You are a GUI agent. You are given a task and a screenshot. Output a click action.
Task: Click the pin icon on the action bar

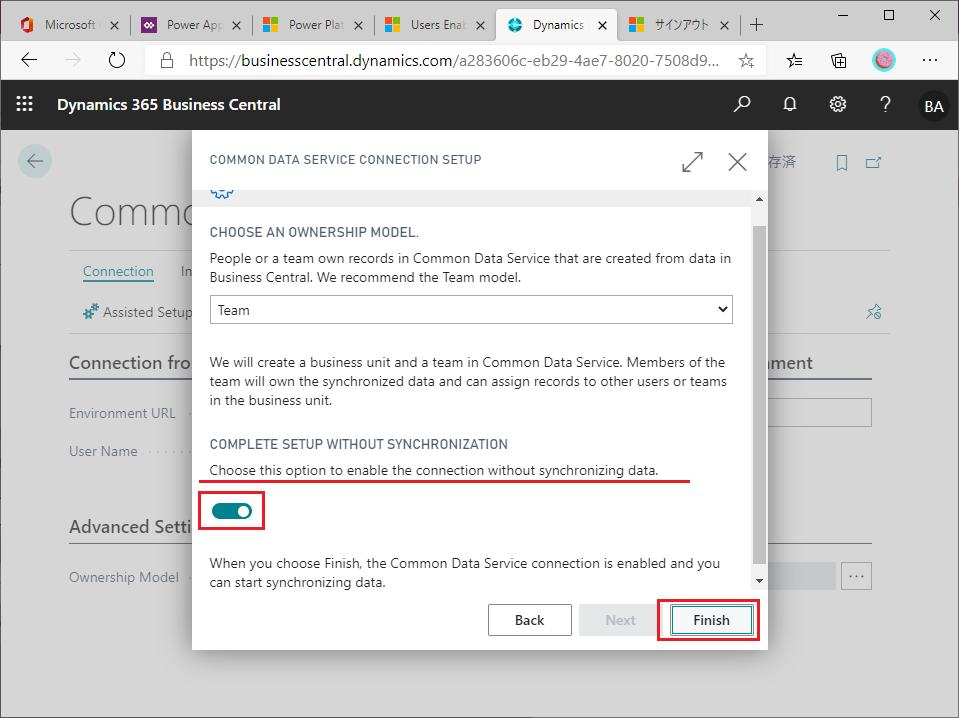(x=873, y=312)
